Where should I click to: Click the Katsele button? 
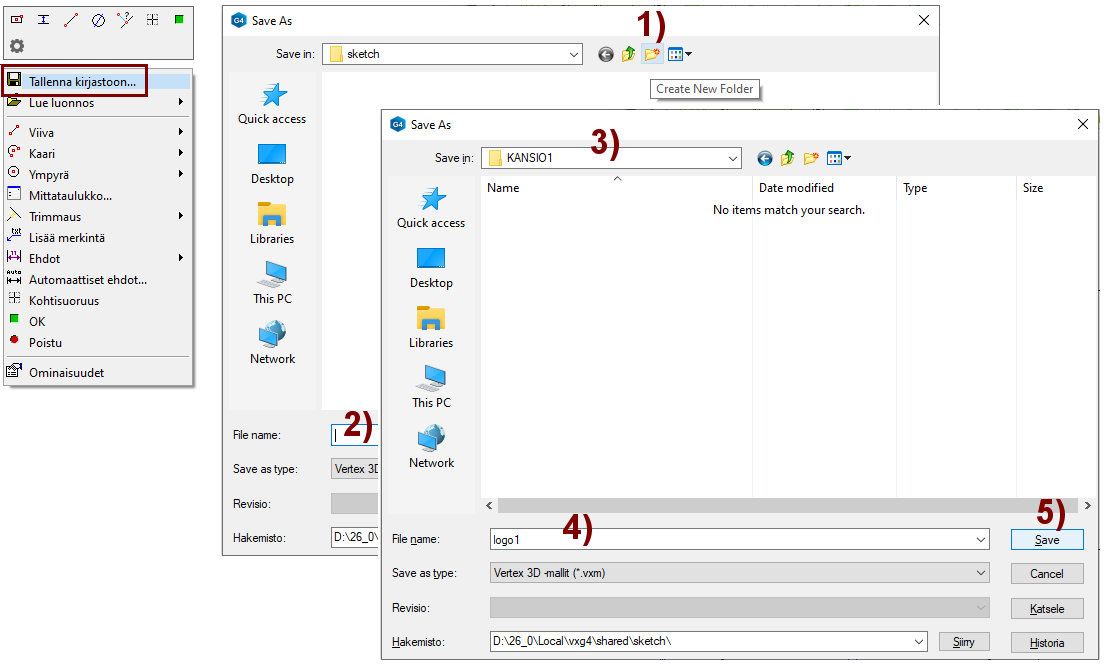[x=1046, y=609]
